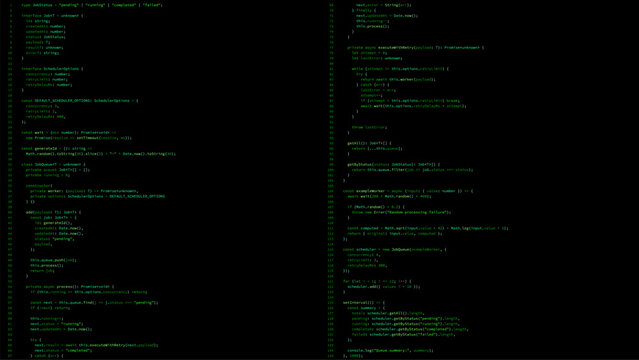The image size is (639, 360).
Task: Click the 'setInterval(() => {' line
Action: [x=364, y=302]
